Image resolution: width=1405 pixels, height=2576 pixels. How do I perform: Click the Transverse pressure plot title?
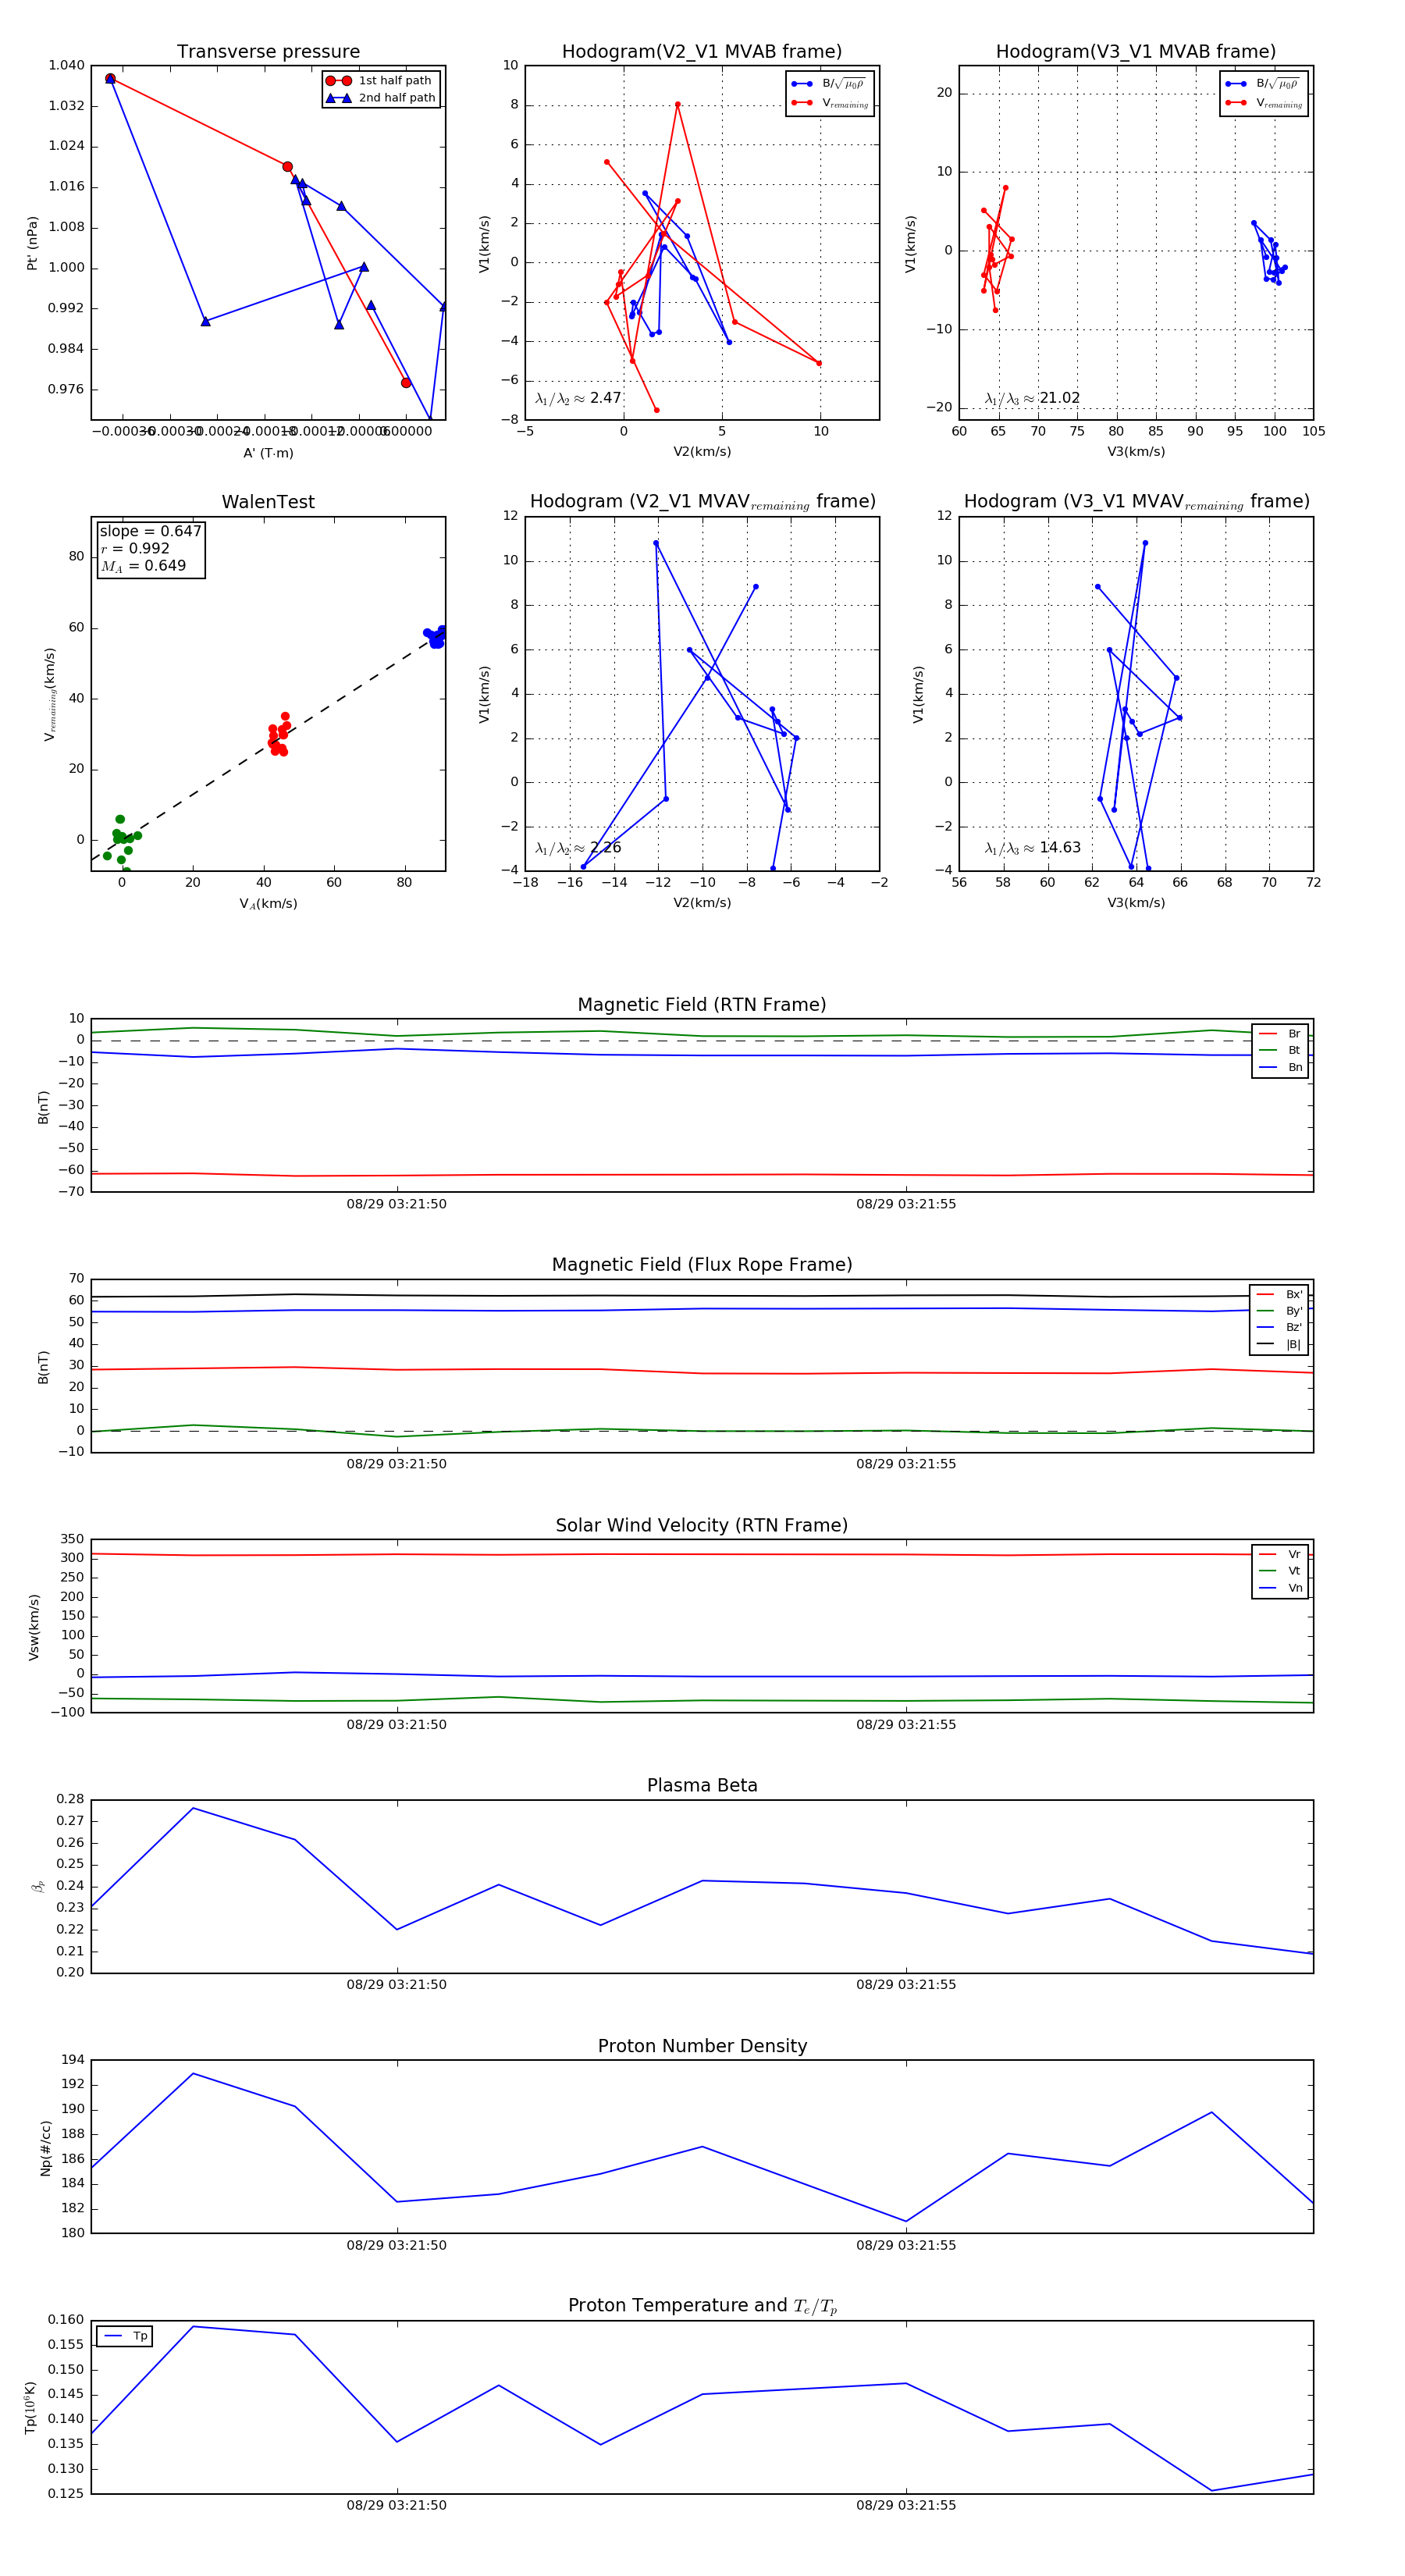[268, 52]
